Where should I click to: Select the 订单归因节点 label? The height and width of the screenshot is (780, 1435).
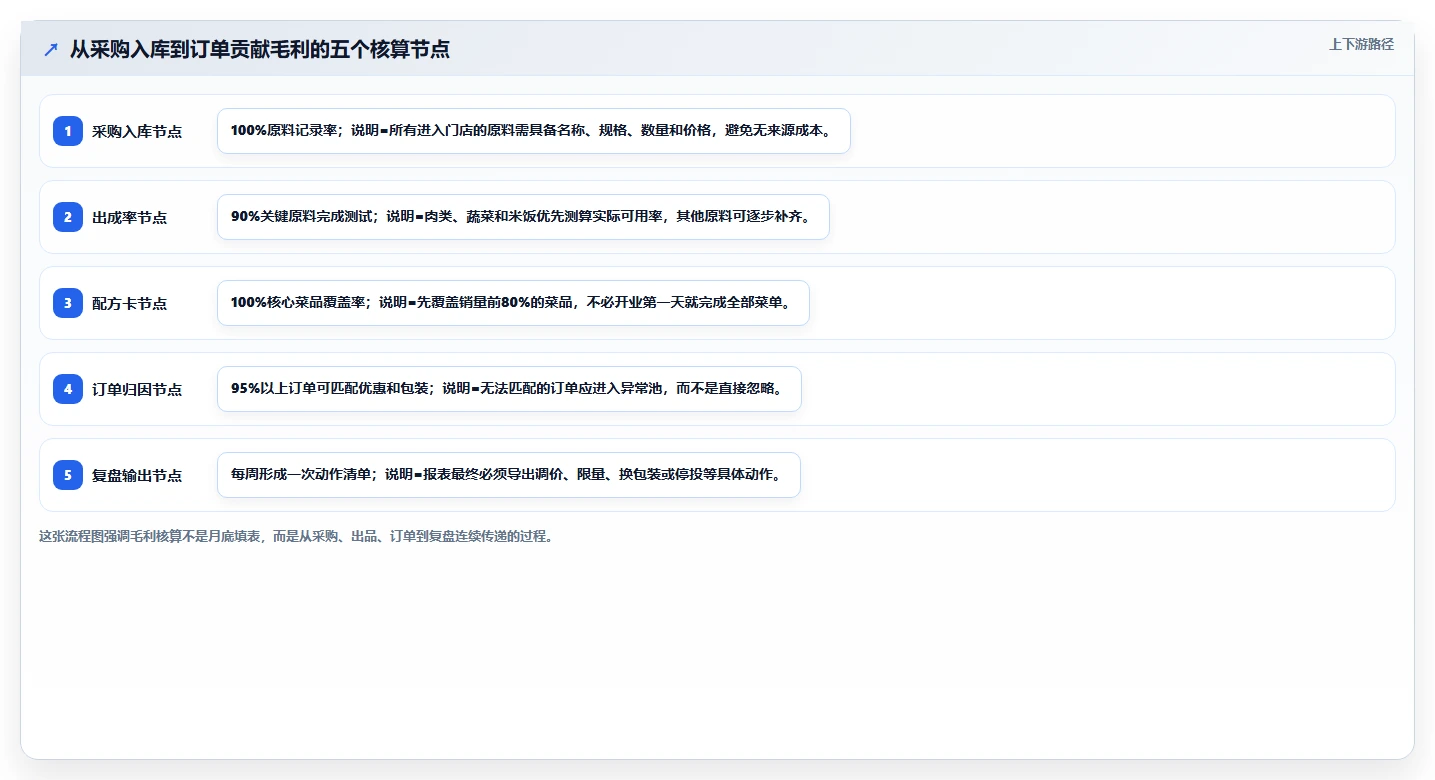tap(137, 389)
